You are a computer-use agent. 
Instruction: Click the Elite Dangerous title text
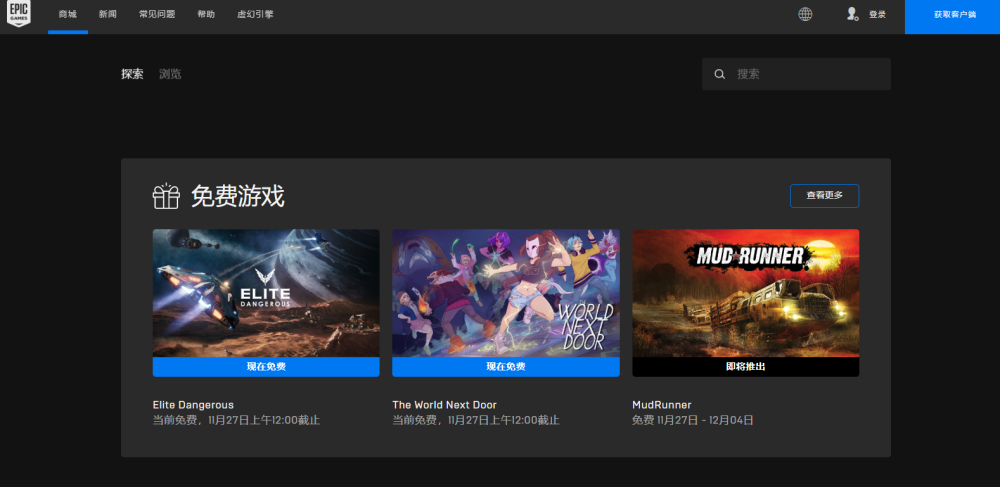(193, 405)
